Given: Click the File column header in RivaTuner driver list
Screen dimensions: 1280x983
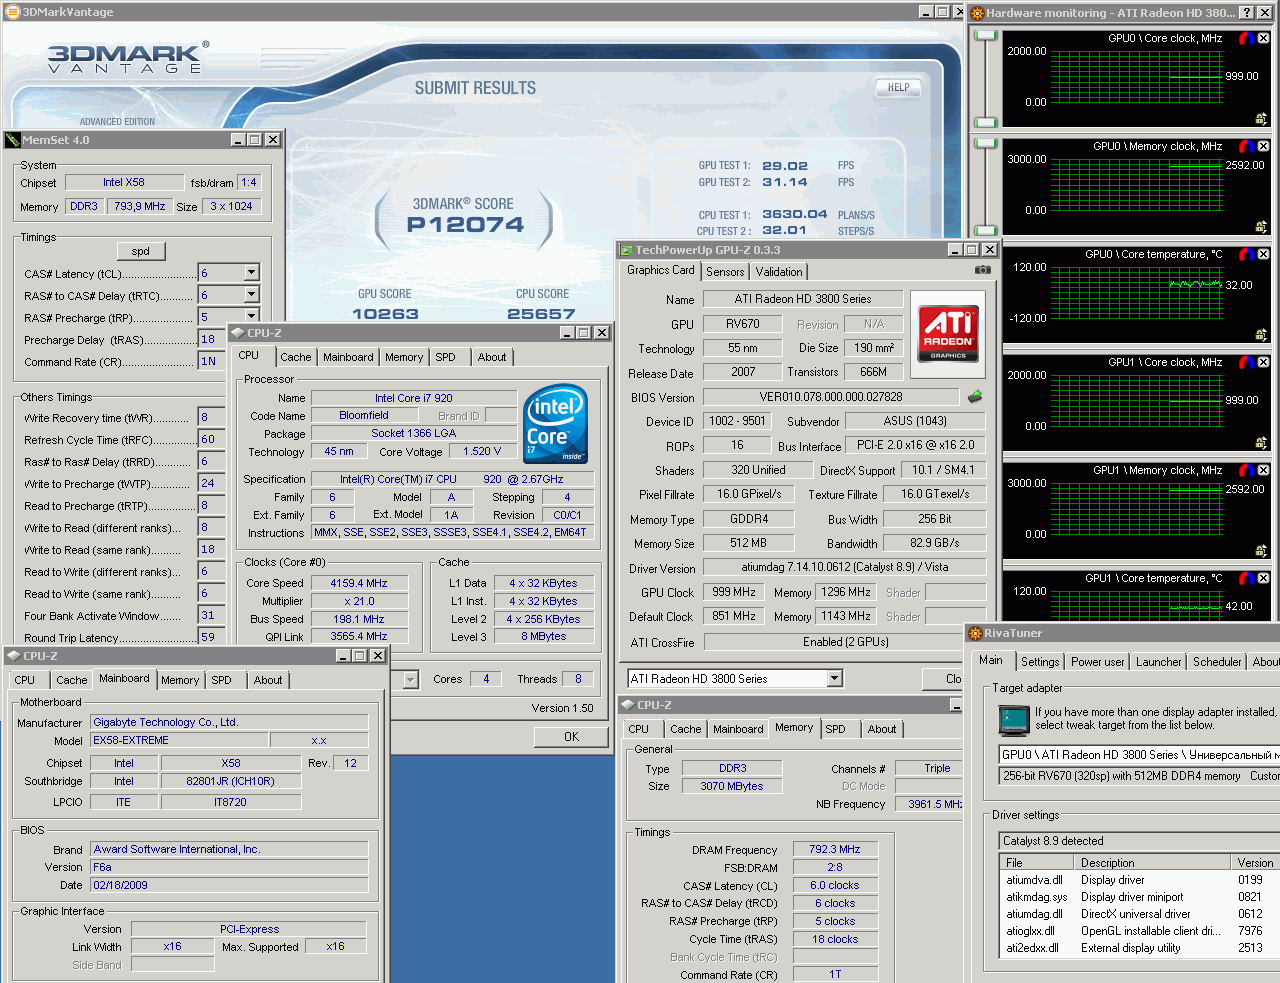Looking at the screenshot, I should point(1038,863).
